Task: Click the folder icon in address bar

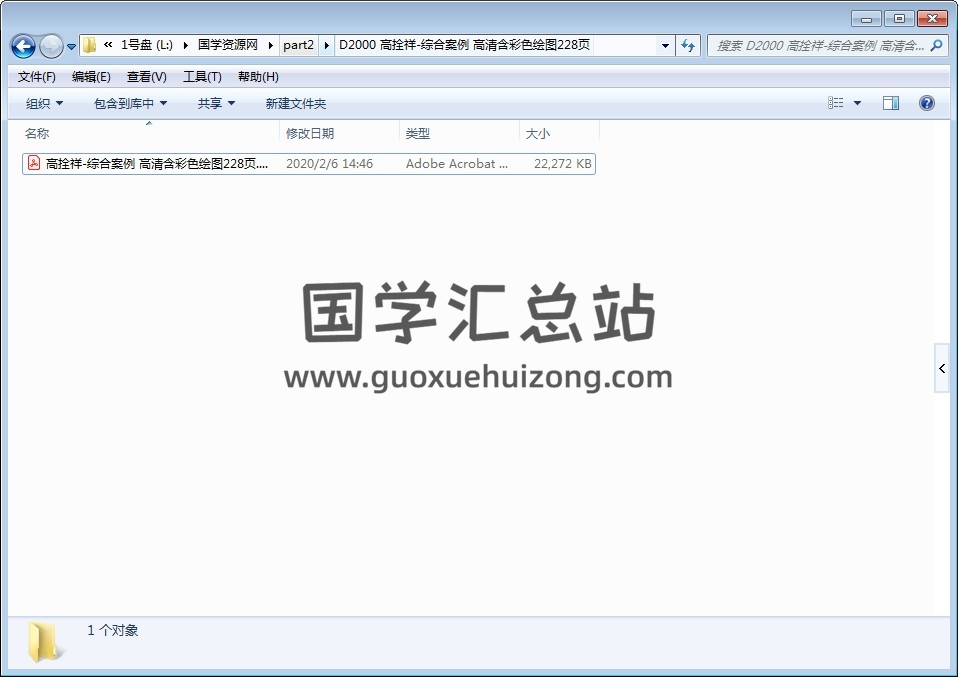Action: 89,45
